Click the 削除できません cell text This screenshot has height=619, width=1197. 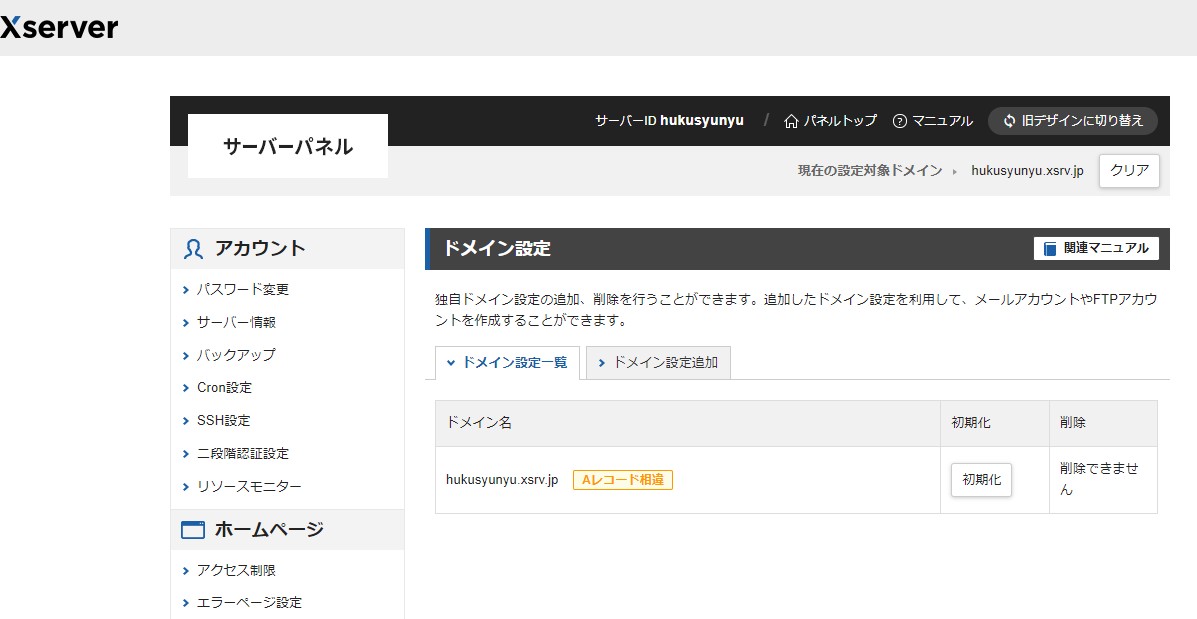pyautogui.click(x=1099, y=479)
